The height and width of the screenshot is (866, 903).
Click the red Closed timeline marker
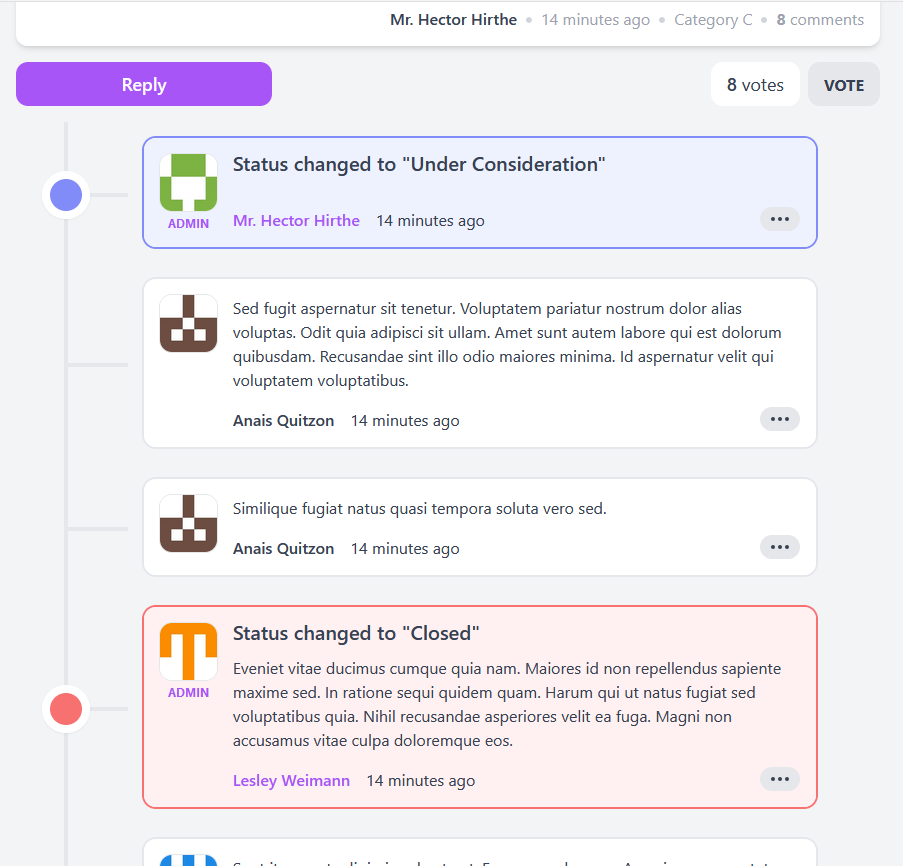[66, 709]
